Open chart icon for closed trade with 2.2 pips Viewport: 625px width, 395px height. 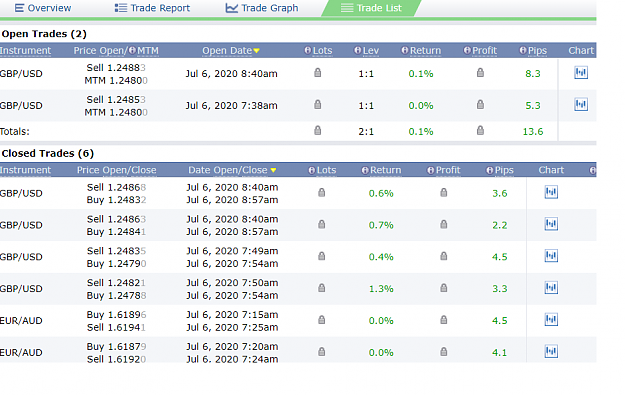[551, 224]
